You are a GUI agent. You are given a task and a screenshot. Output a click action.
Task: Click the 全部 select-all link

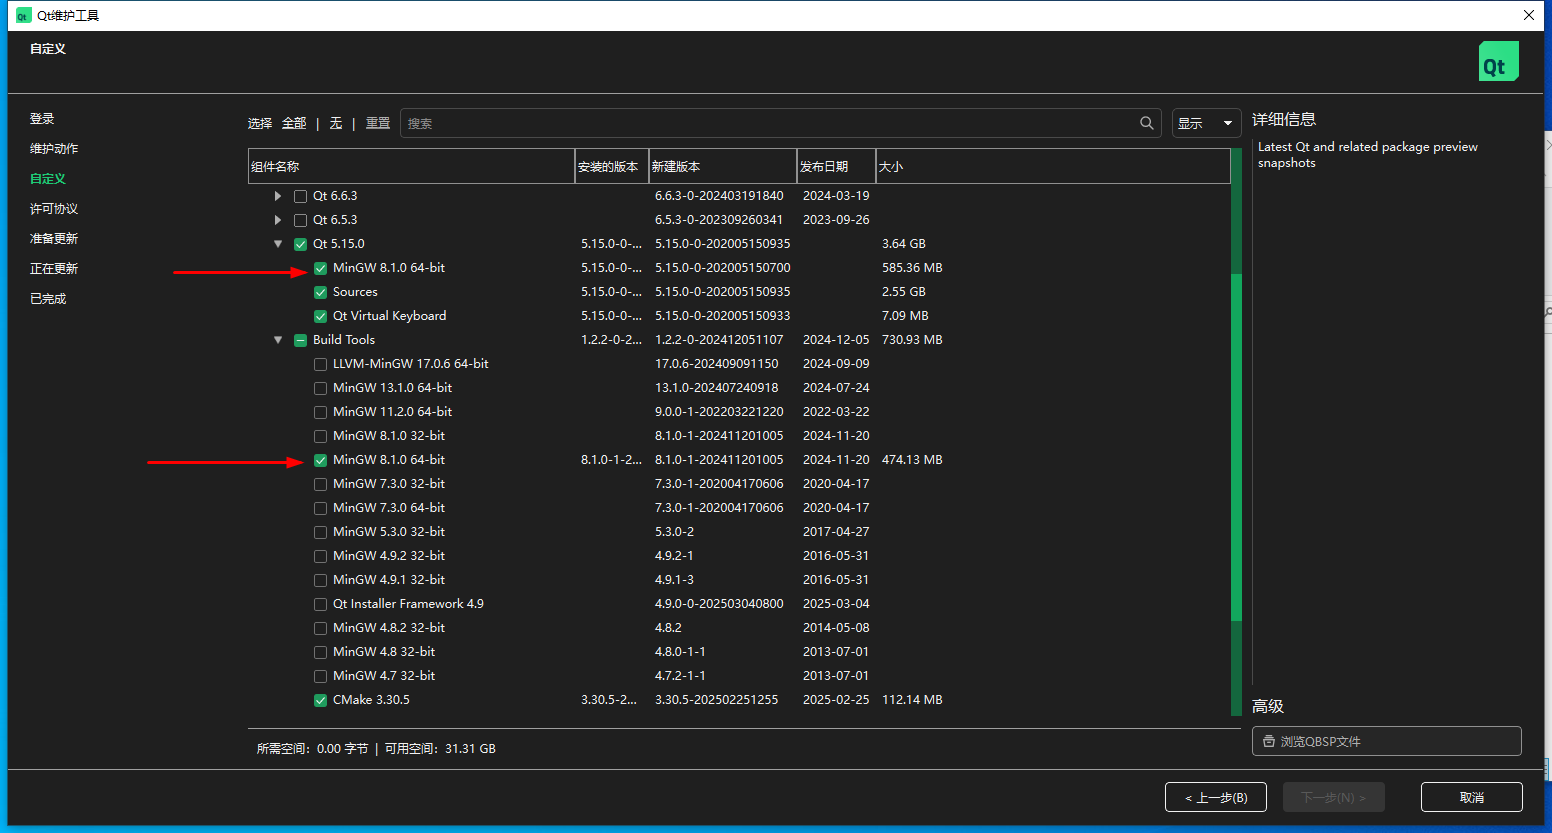coord(294,123)
